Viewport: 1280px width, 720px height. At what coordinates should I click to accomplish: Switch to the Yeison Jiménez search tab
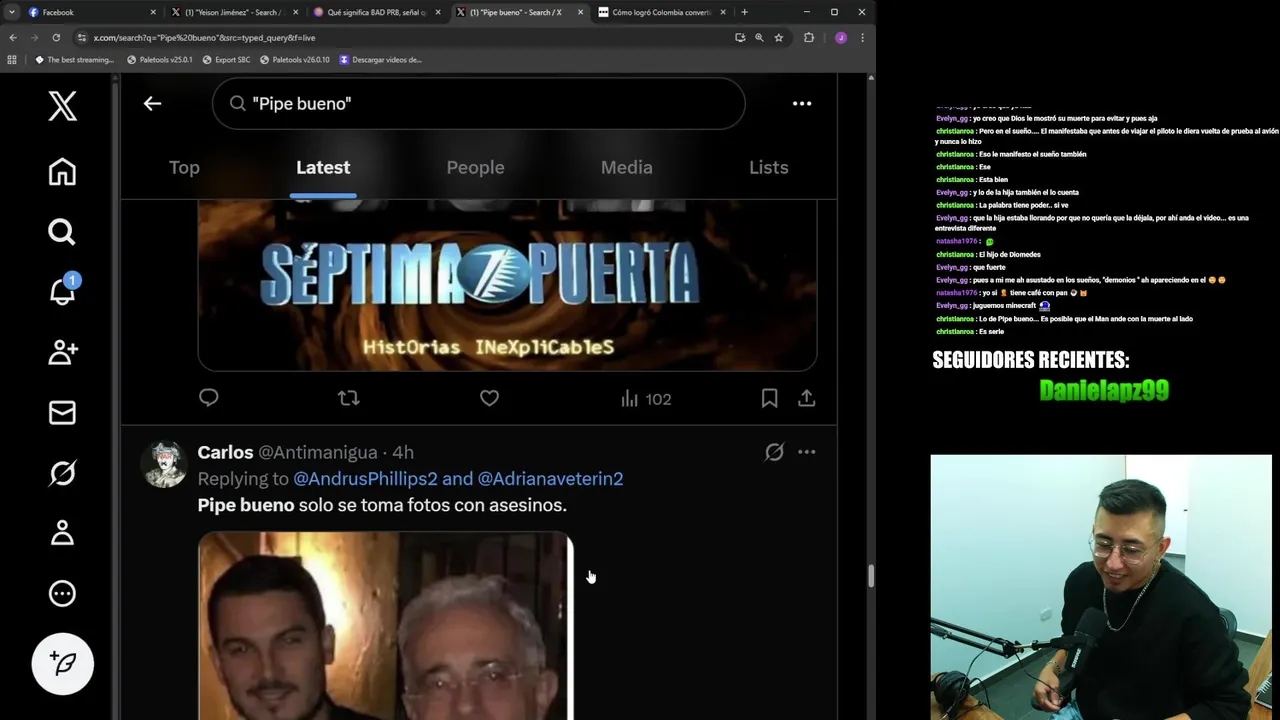(234, 12)
